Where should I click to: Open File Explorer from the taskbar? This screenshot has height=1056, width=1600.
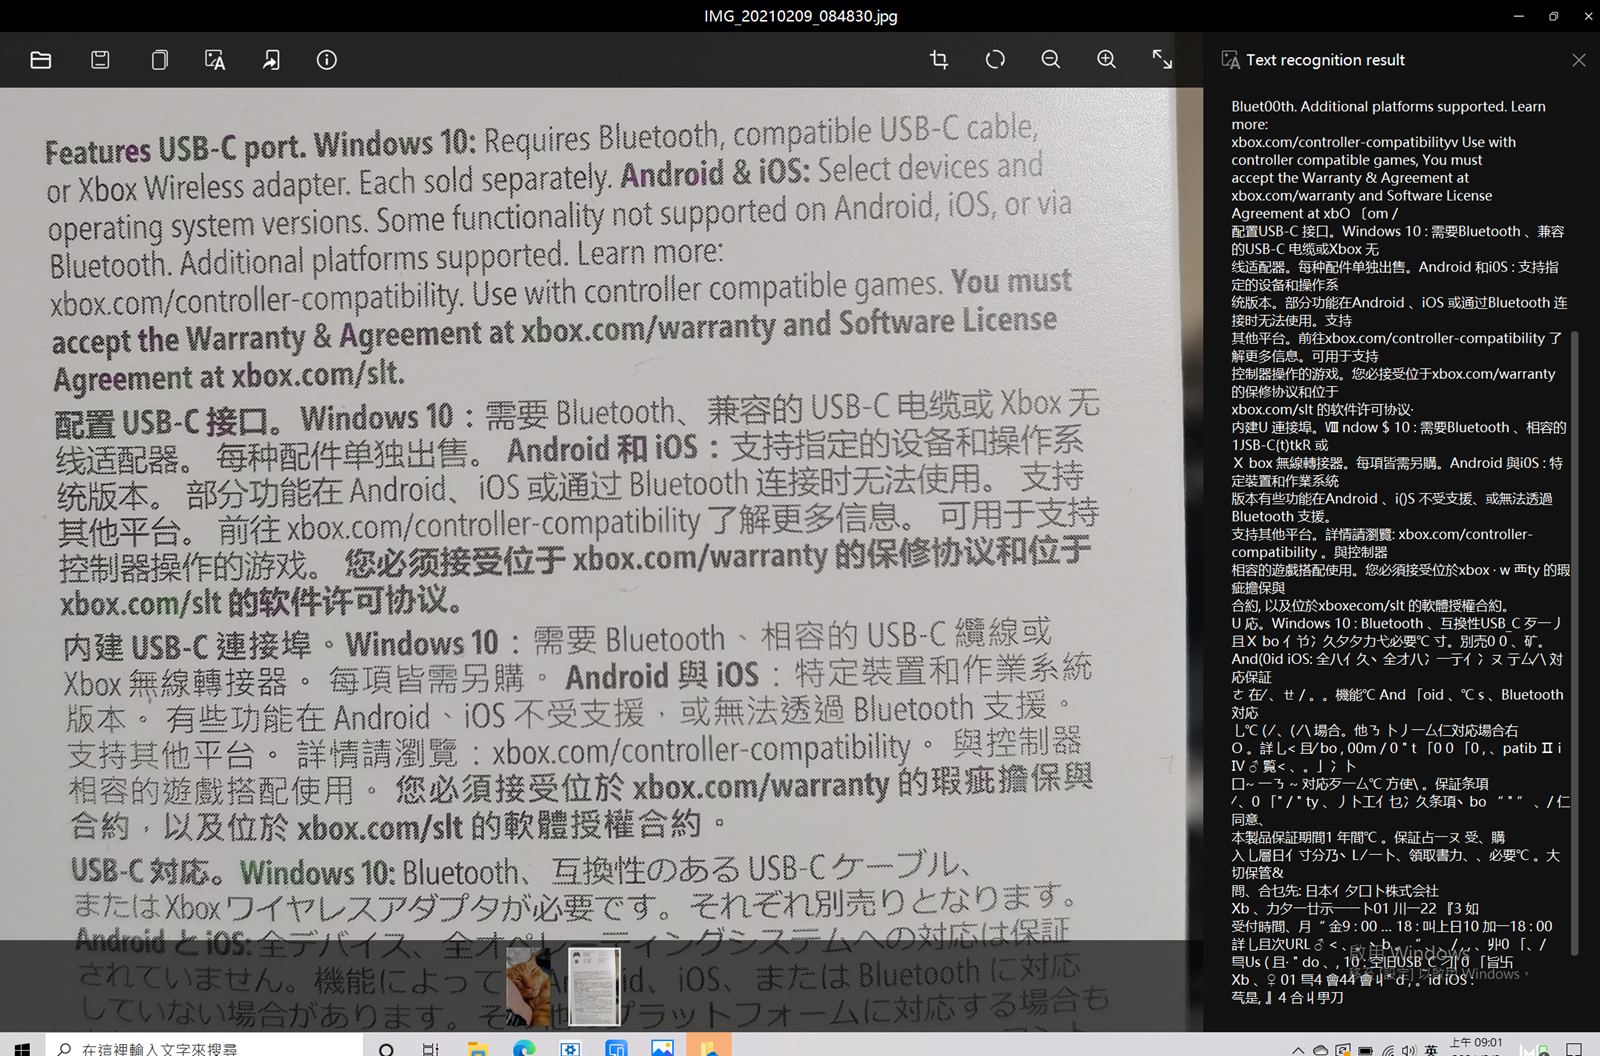[x=478, y=1048]
